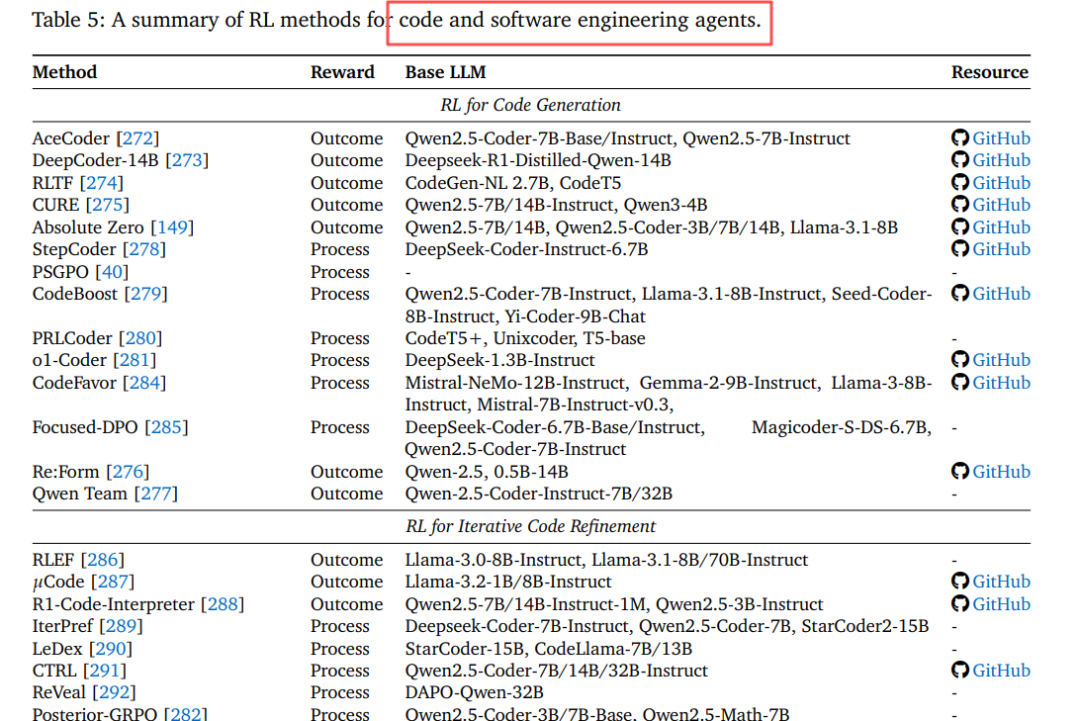Follow GitHub text link for AceCoder

1001,138
